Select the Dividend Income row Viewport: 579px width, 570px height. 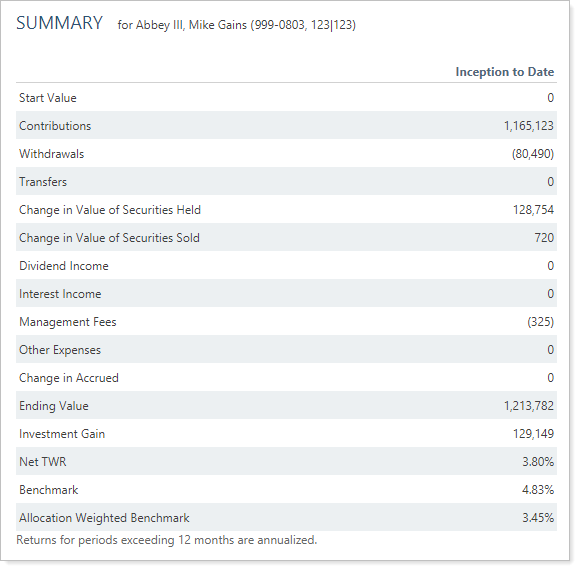pos(286,266)
